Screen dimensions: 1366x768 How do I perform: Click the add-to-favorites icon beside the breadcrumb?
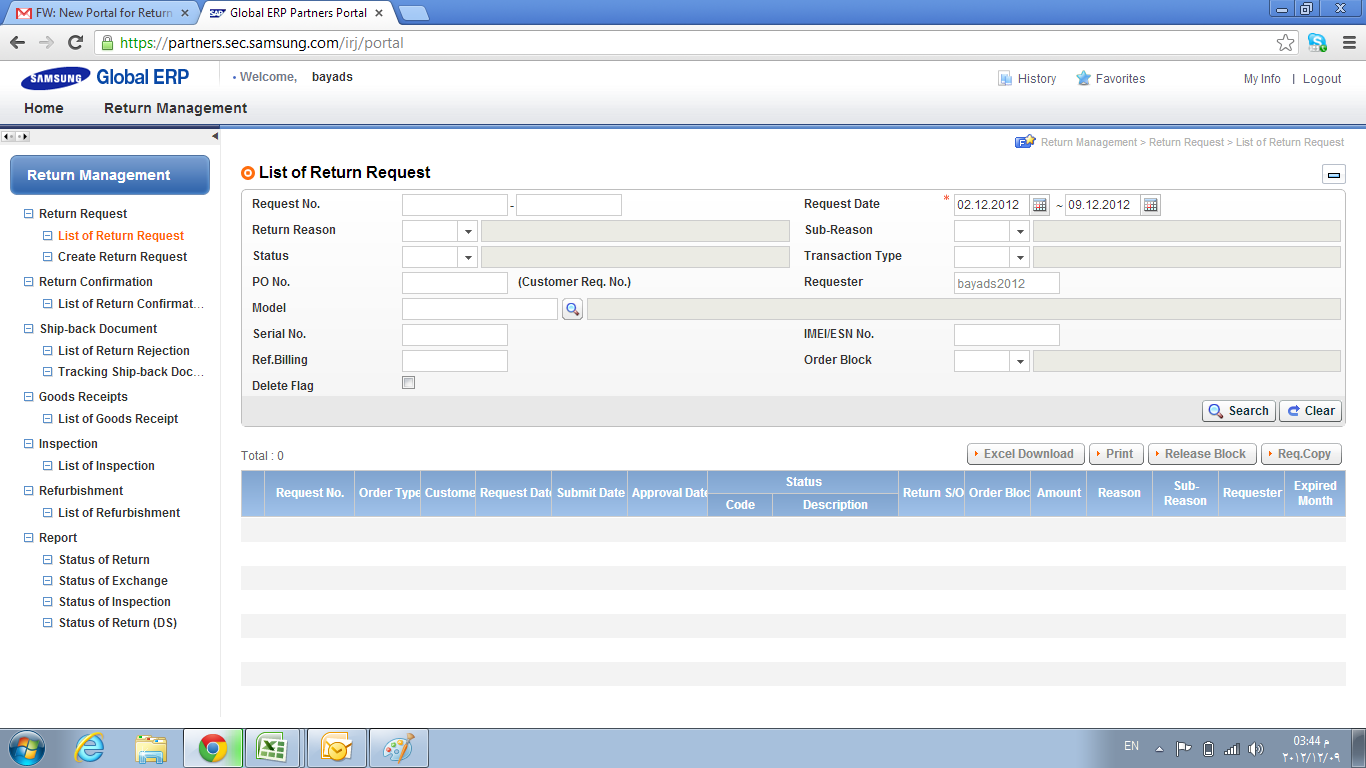[x=1025, y=142]
